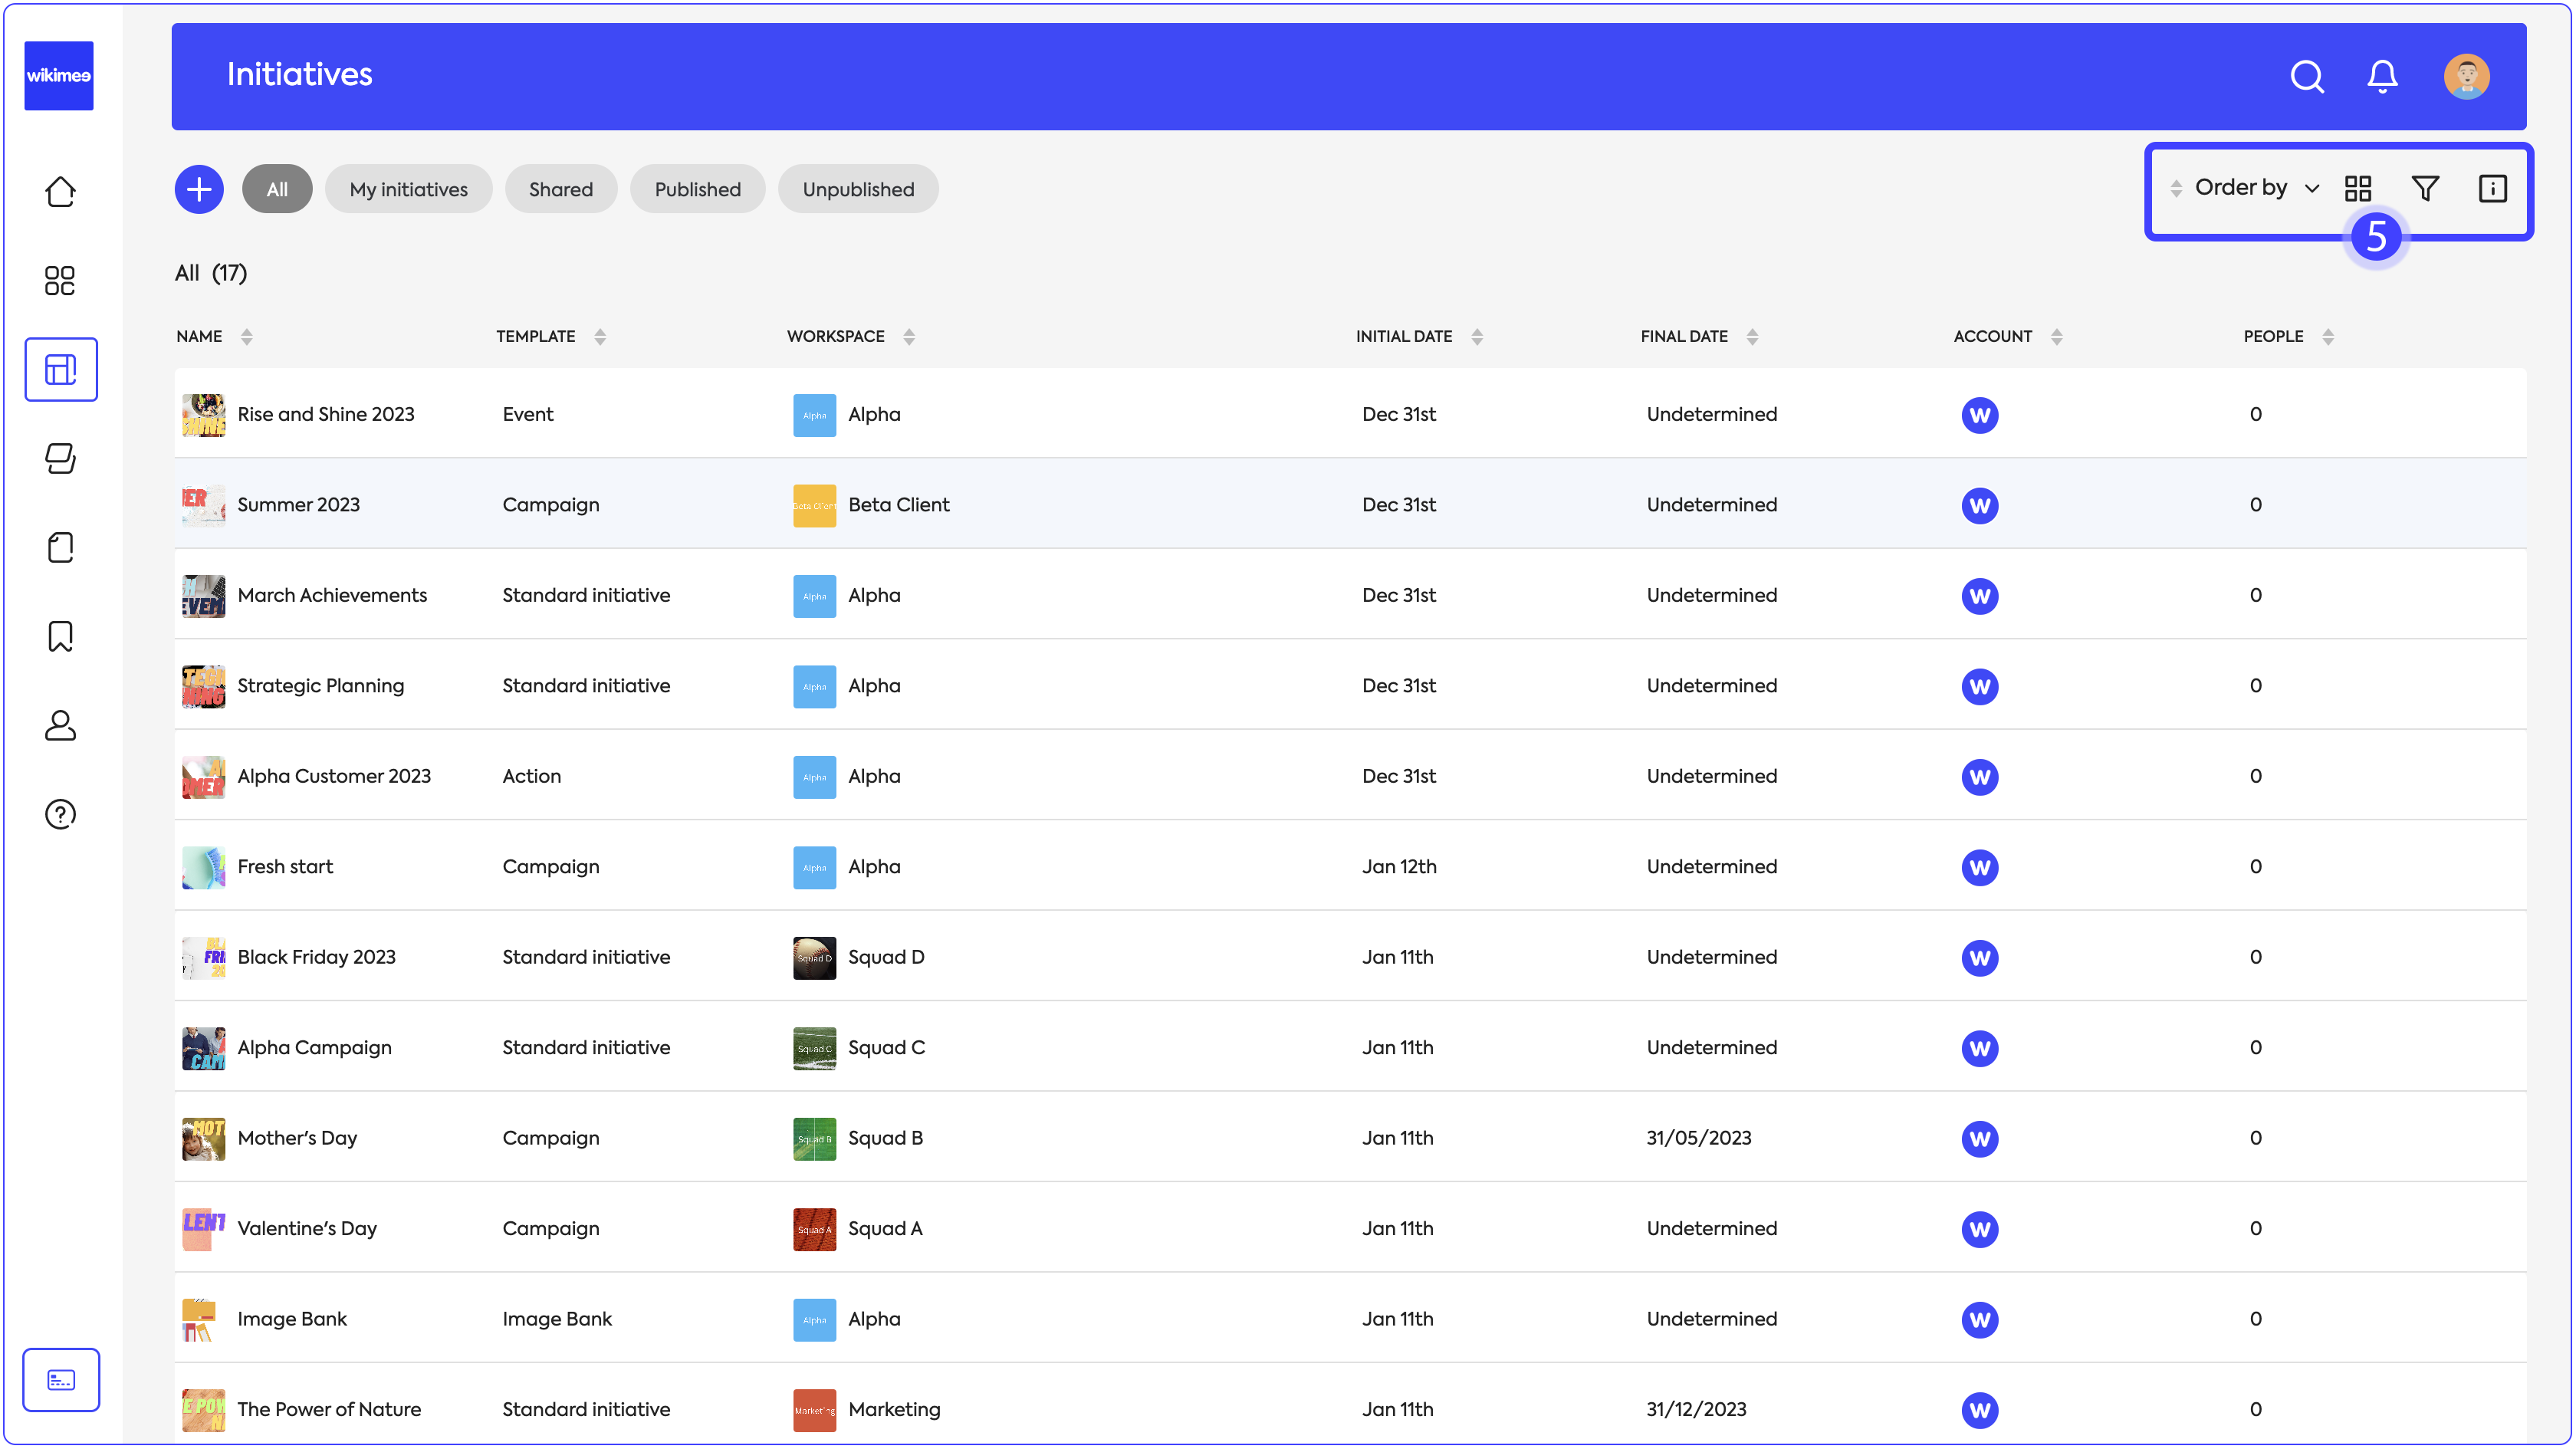Click the help question mark icon
The height and width of the screenshot is (1449, 2576).
60,814
